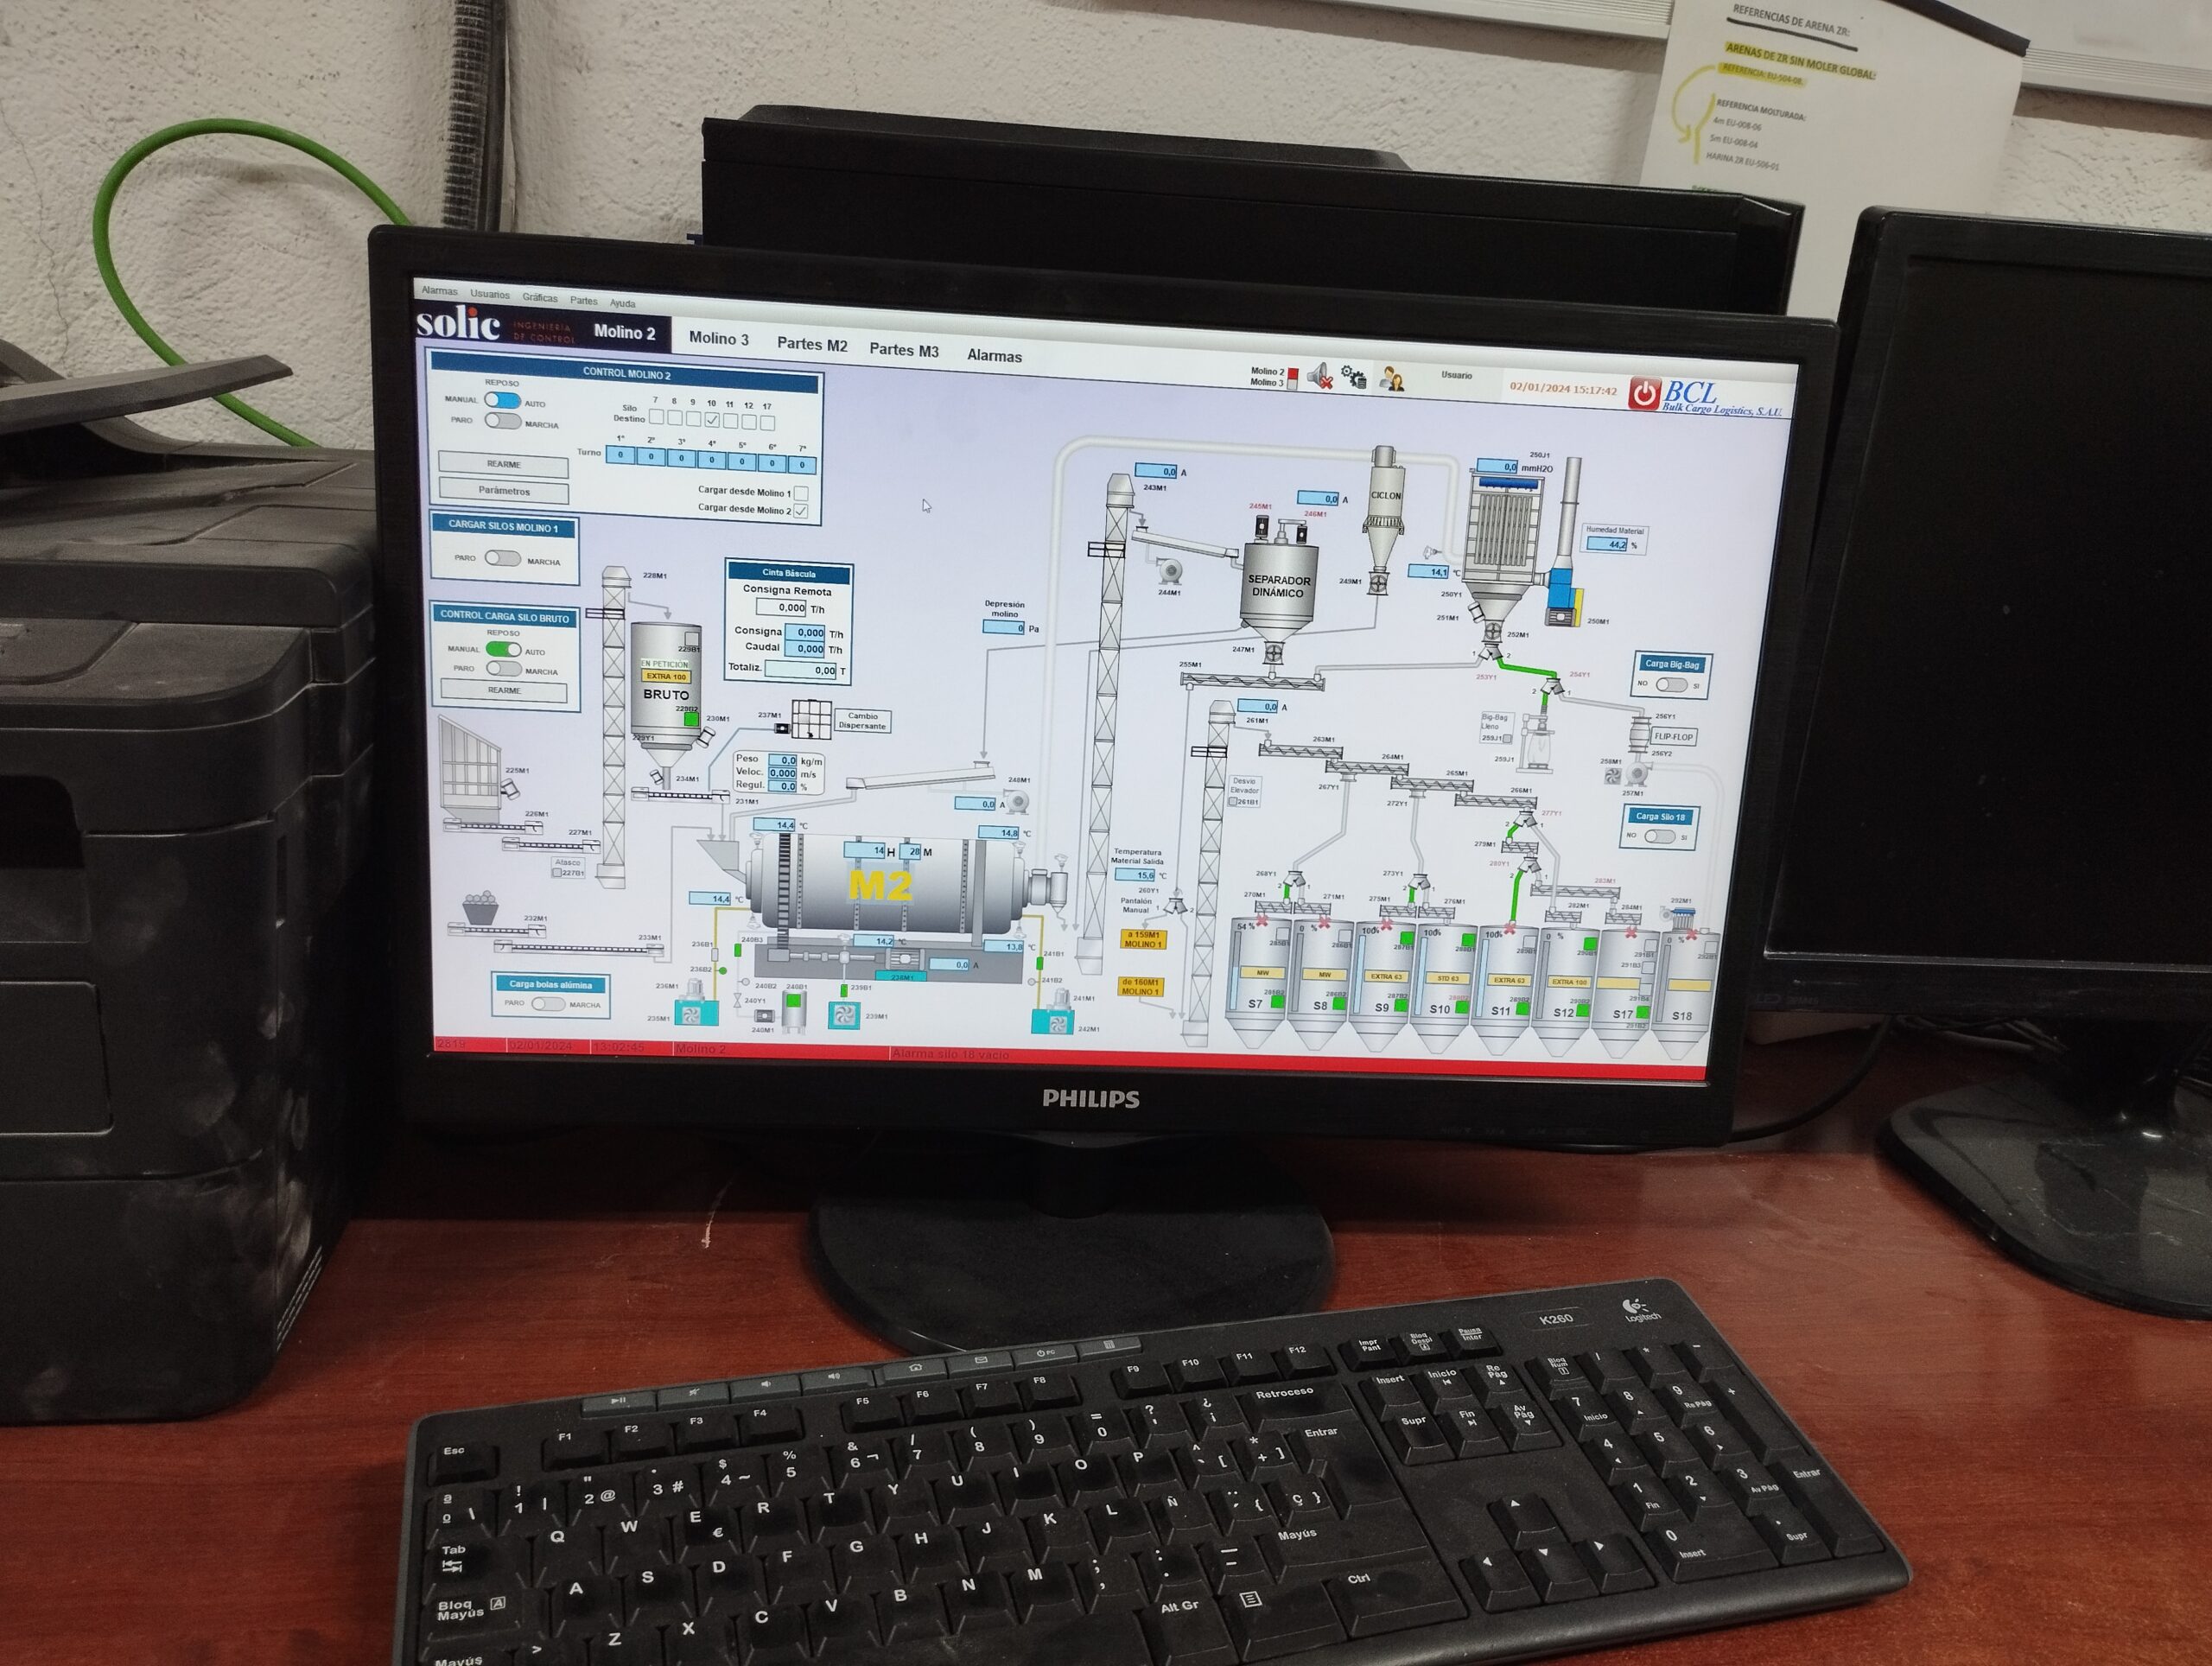Screen dimensions: 2212x1666
Task: Open the Gráficas menu
Action: coord(540,298)
